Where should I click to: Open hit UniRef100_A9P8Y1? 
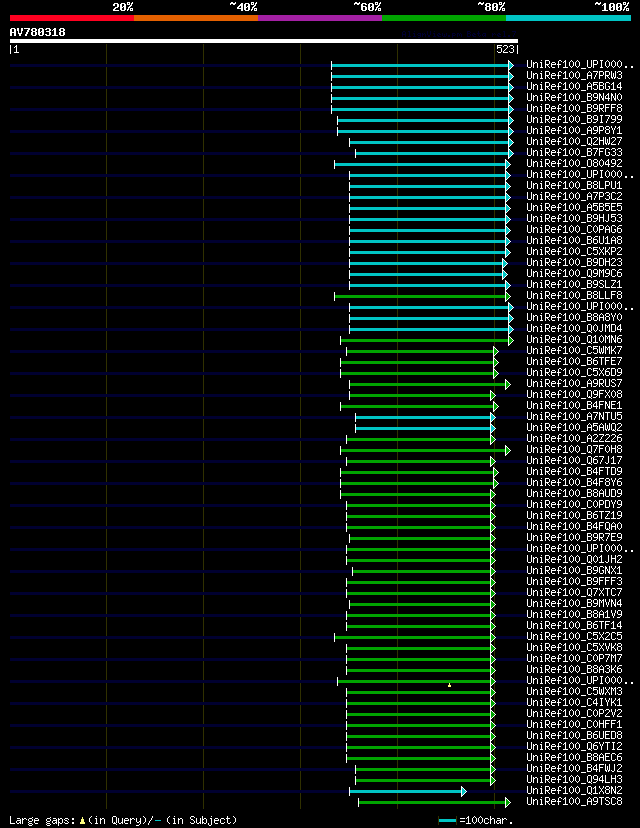coord(574,130)
